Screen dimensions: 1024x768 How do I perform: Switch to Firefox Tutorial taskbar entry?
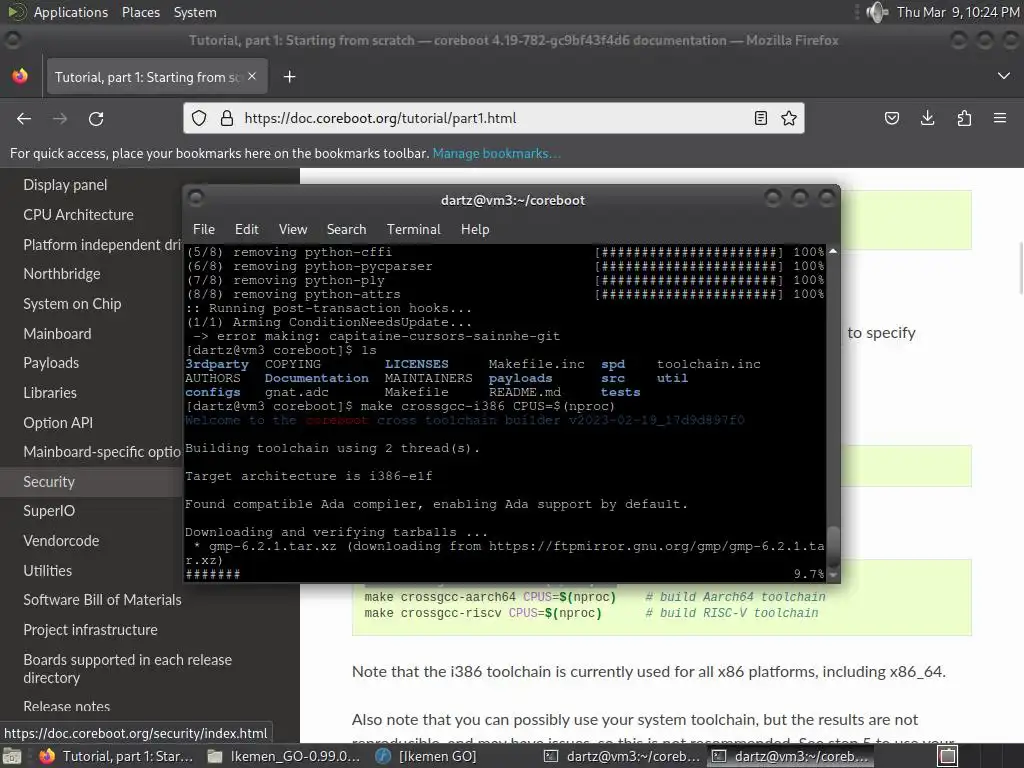click(x=116, y=756)
